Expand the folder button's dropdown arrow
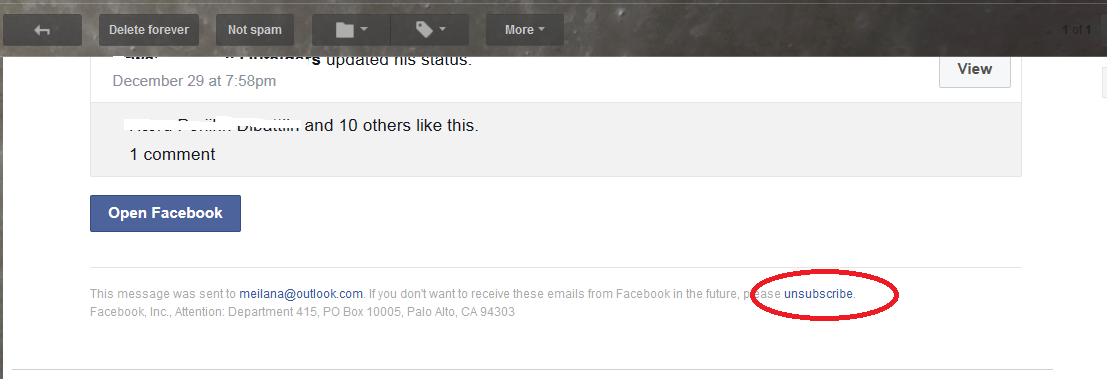Screen dimensions: 1107x379 364,30
